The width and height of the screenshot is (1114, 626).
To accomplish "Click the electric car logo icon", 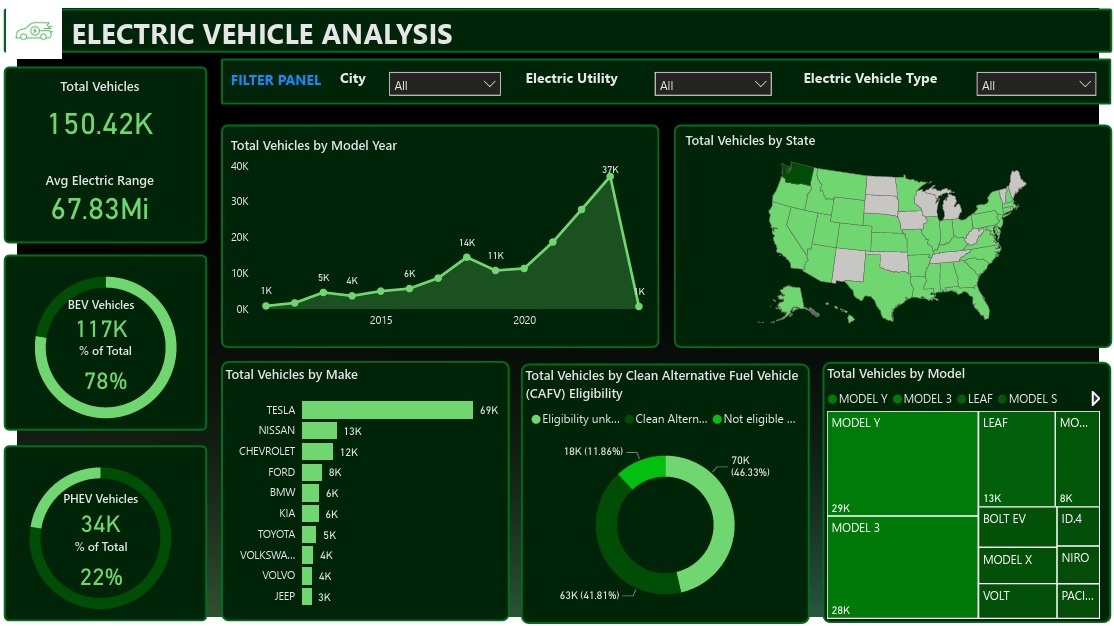I will coord(33,32).
